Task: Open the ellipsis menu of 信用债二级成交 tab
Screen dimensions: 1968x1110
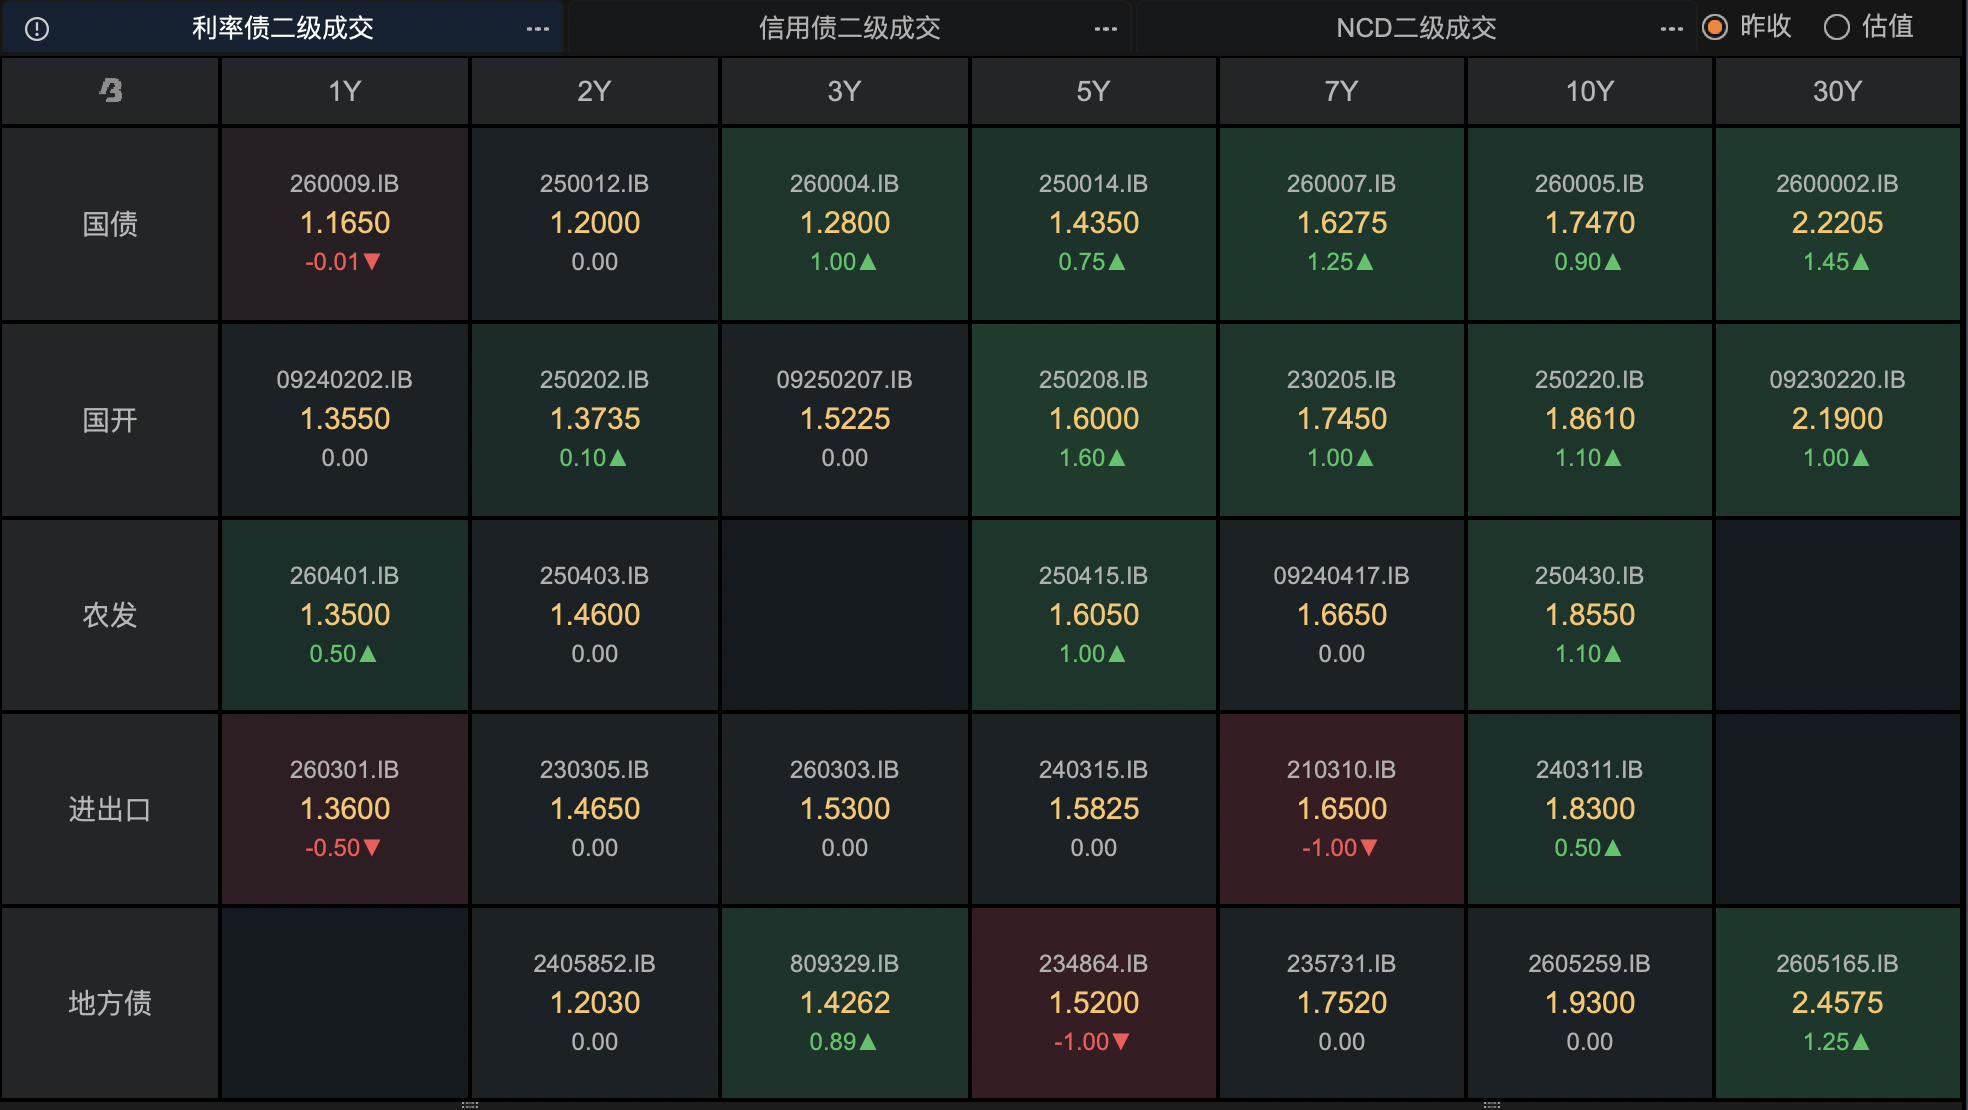Action: click(1106, 29)
